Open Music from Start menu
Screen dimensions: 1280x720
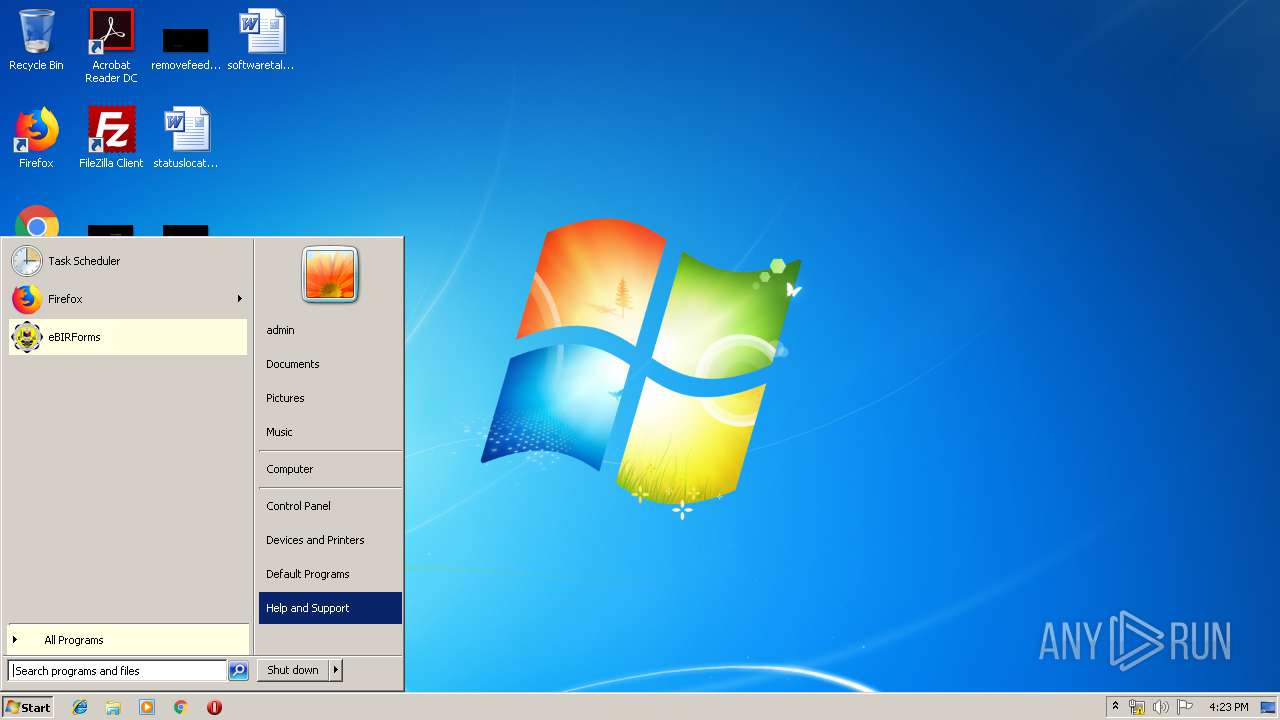coord(330,432)
